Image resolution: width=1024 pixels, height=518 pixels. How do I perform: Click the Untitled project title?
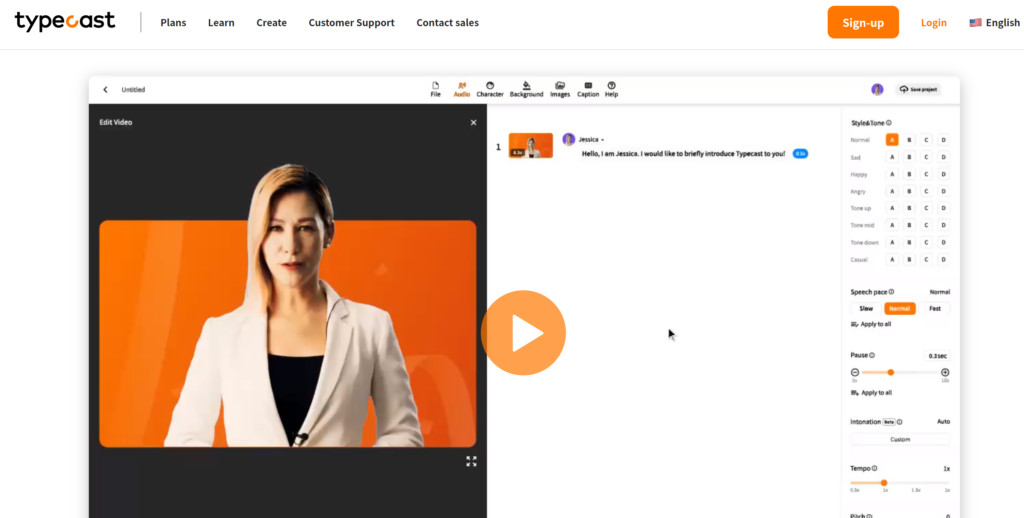(133, 89)
